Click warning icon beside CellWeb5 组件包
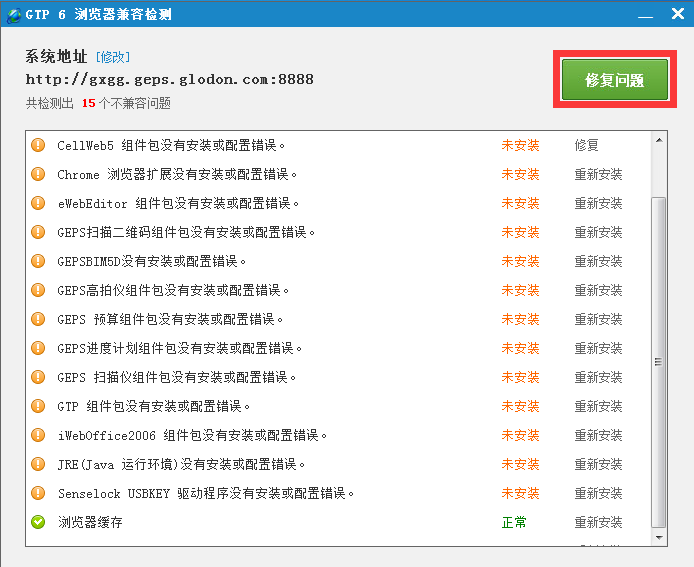The width and height of the screenshot is (694, 567). (38, 145)
